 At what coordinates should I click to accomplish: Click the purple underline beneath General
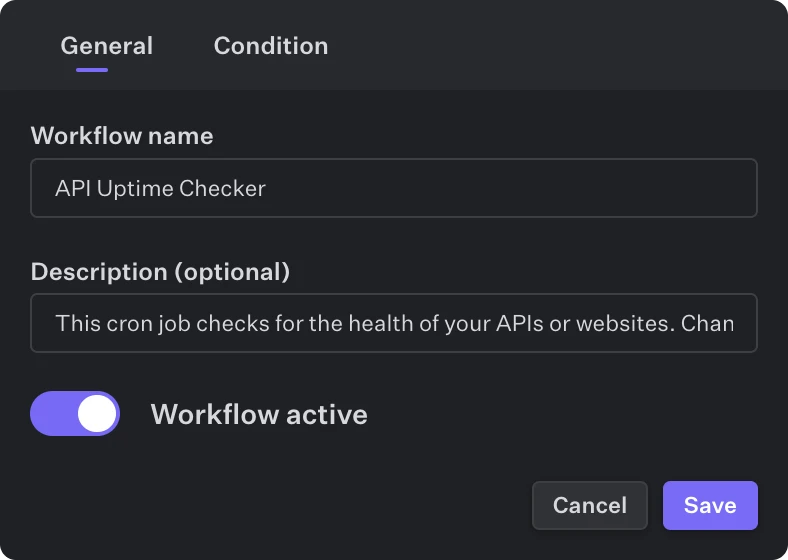point(92,70)
